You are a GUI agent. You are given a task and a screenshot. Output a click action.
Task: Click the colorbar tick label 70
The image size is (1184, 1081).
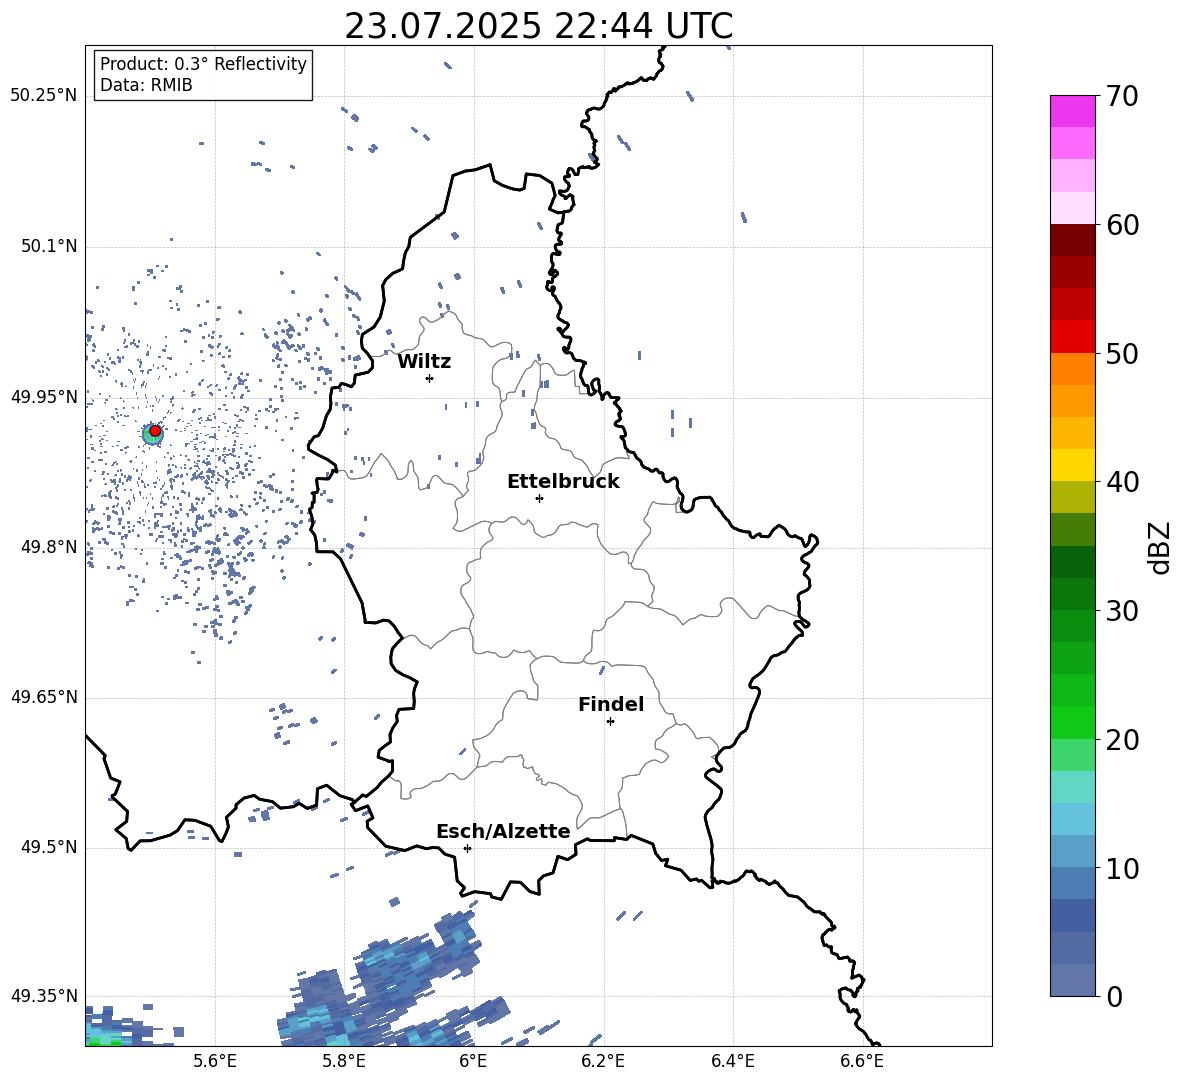[x=1123, y=97]
